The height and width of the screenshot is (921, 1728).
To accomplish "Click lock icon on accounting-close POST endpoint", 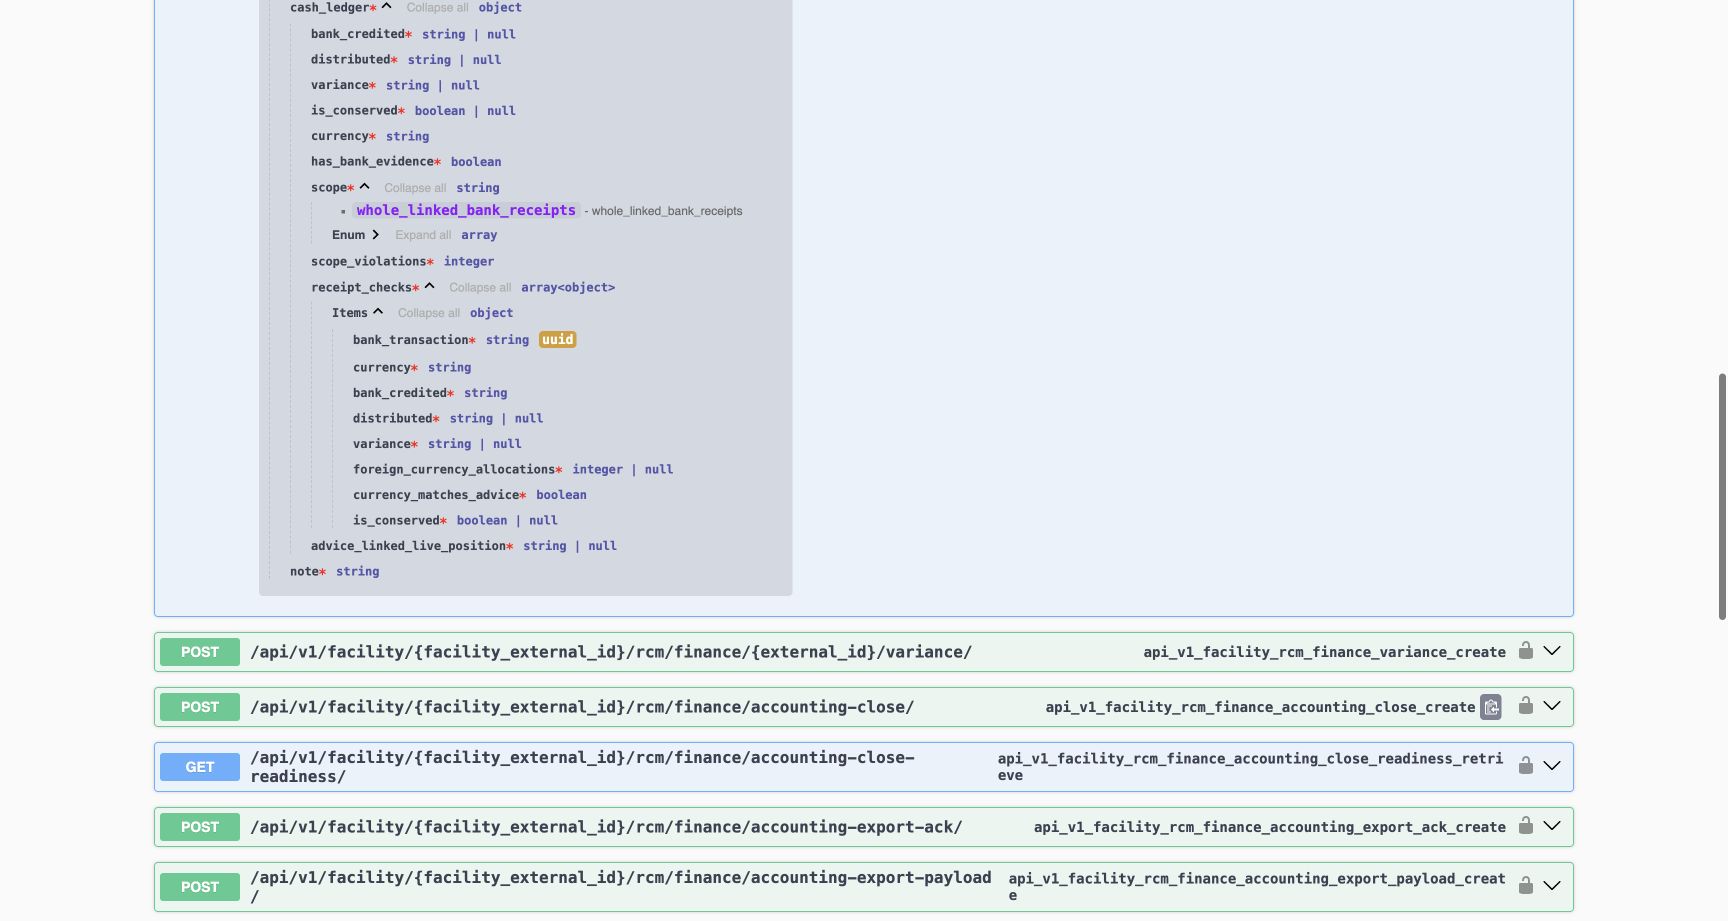I will pyautogui.click(x=1526, y=706).
